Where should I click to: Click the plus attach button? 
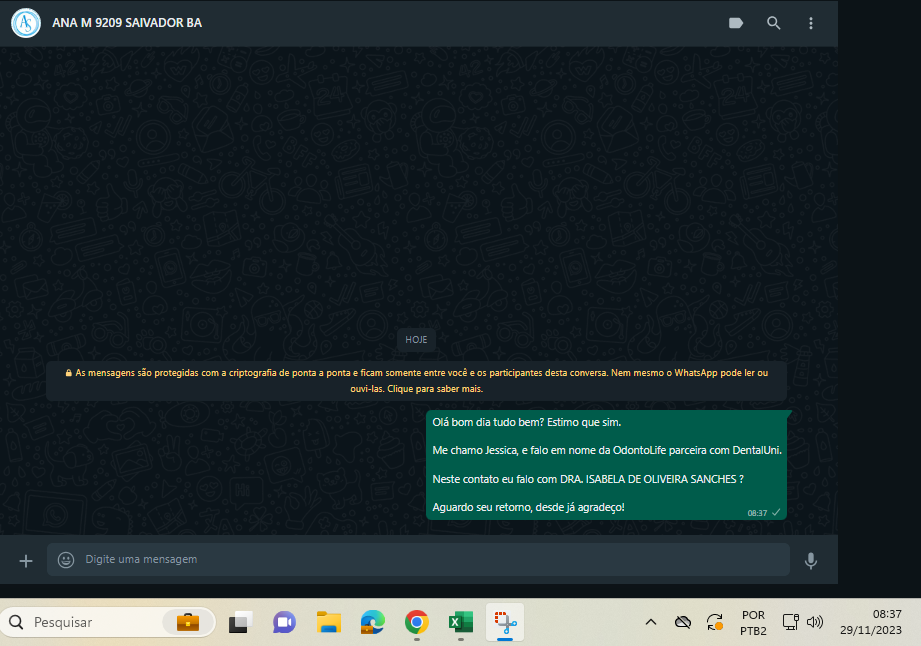[26, 561]
